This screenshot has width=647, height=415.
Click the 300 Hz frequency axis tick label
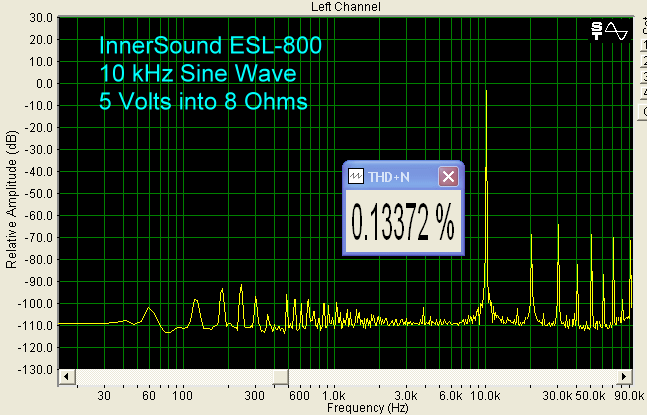pyautogui.click(x=255, y=396)
